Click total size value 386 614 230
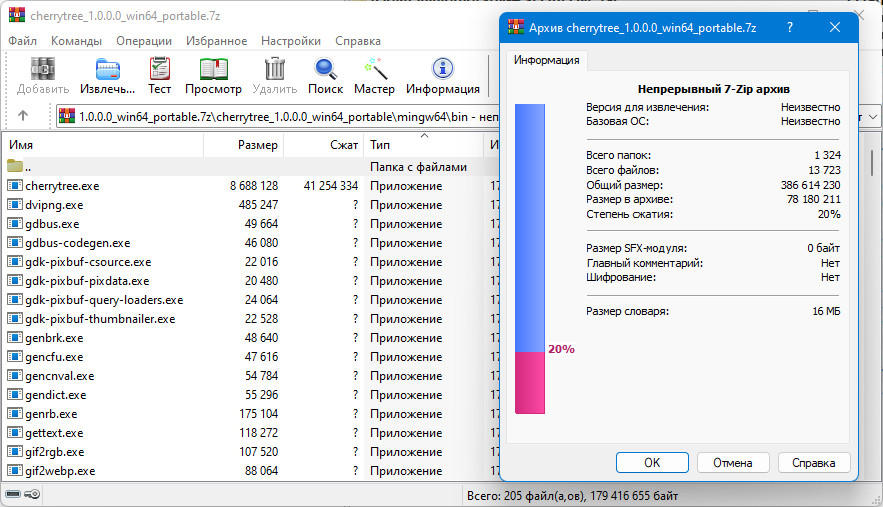Viewport: 883px width, 507px height. coord(810,185)
